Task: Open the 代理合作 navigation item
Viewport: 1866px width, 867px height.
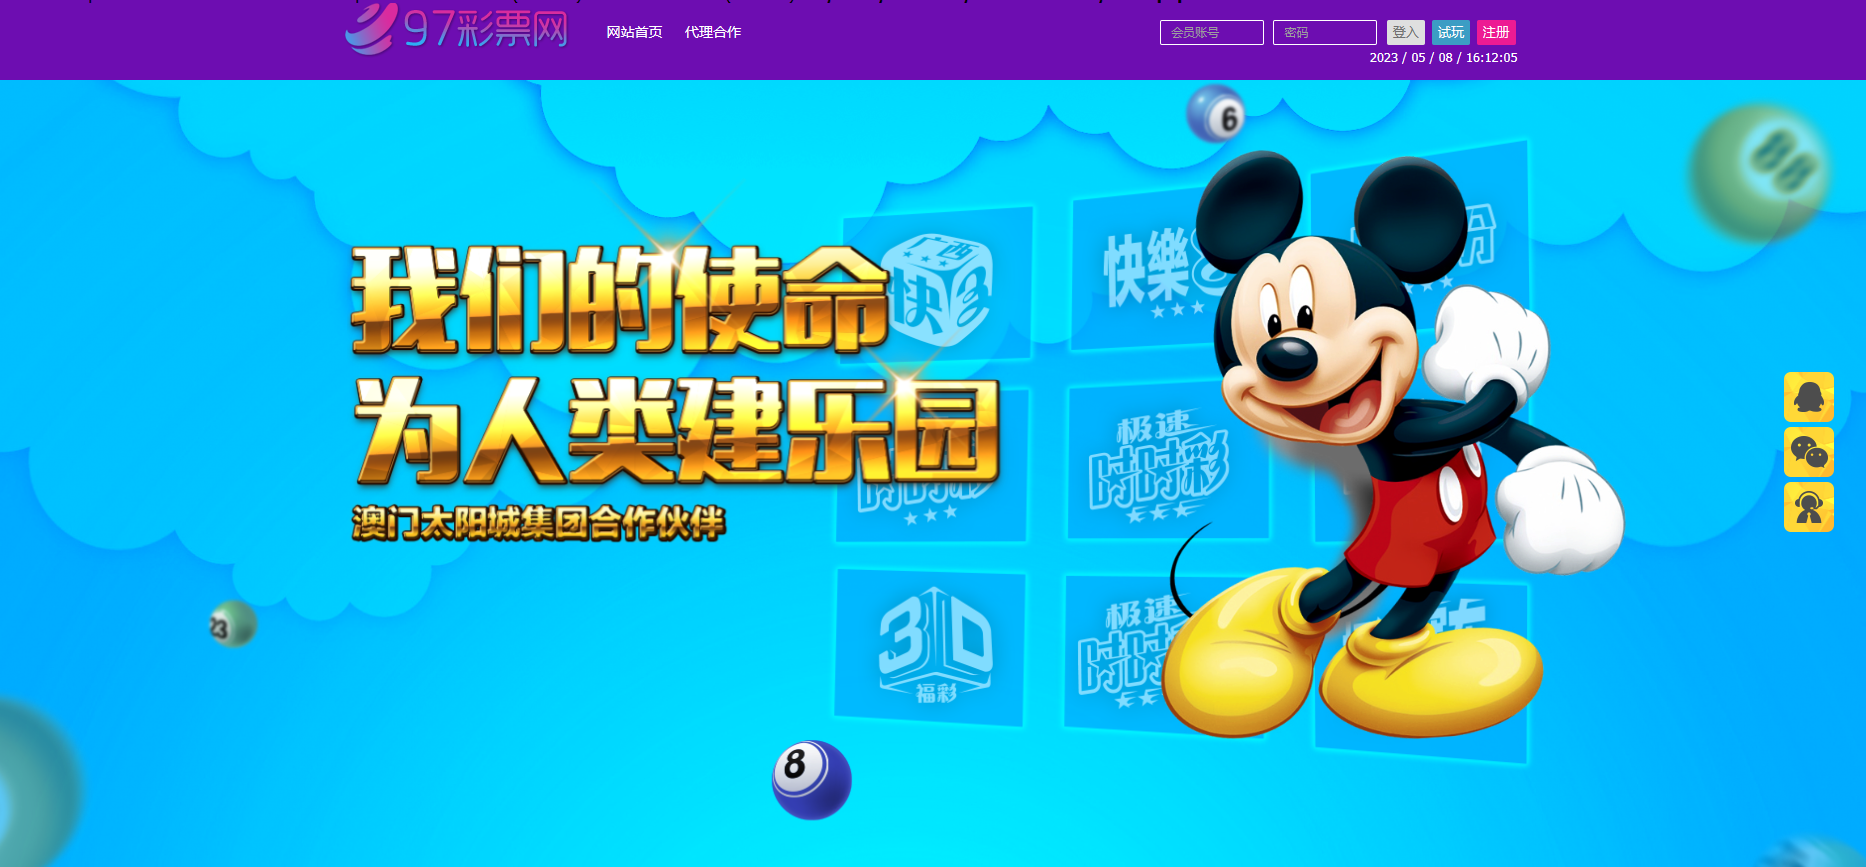Action: 713,32
